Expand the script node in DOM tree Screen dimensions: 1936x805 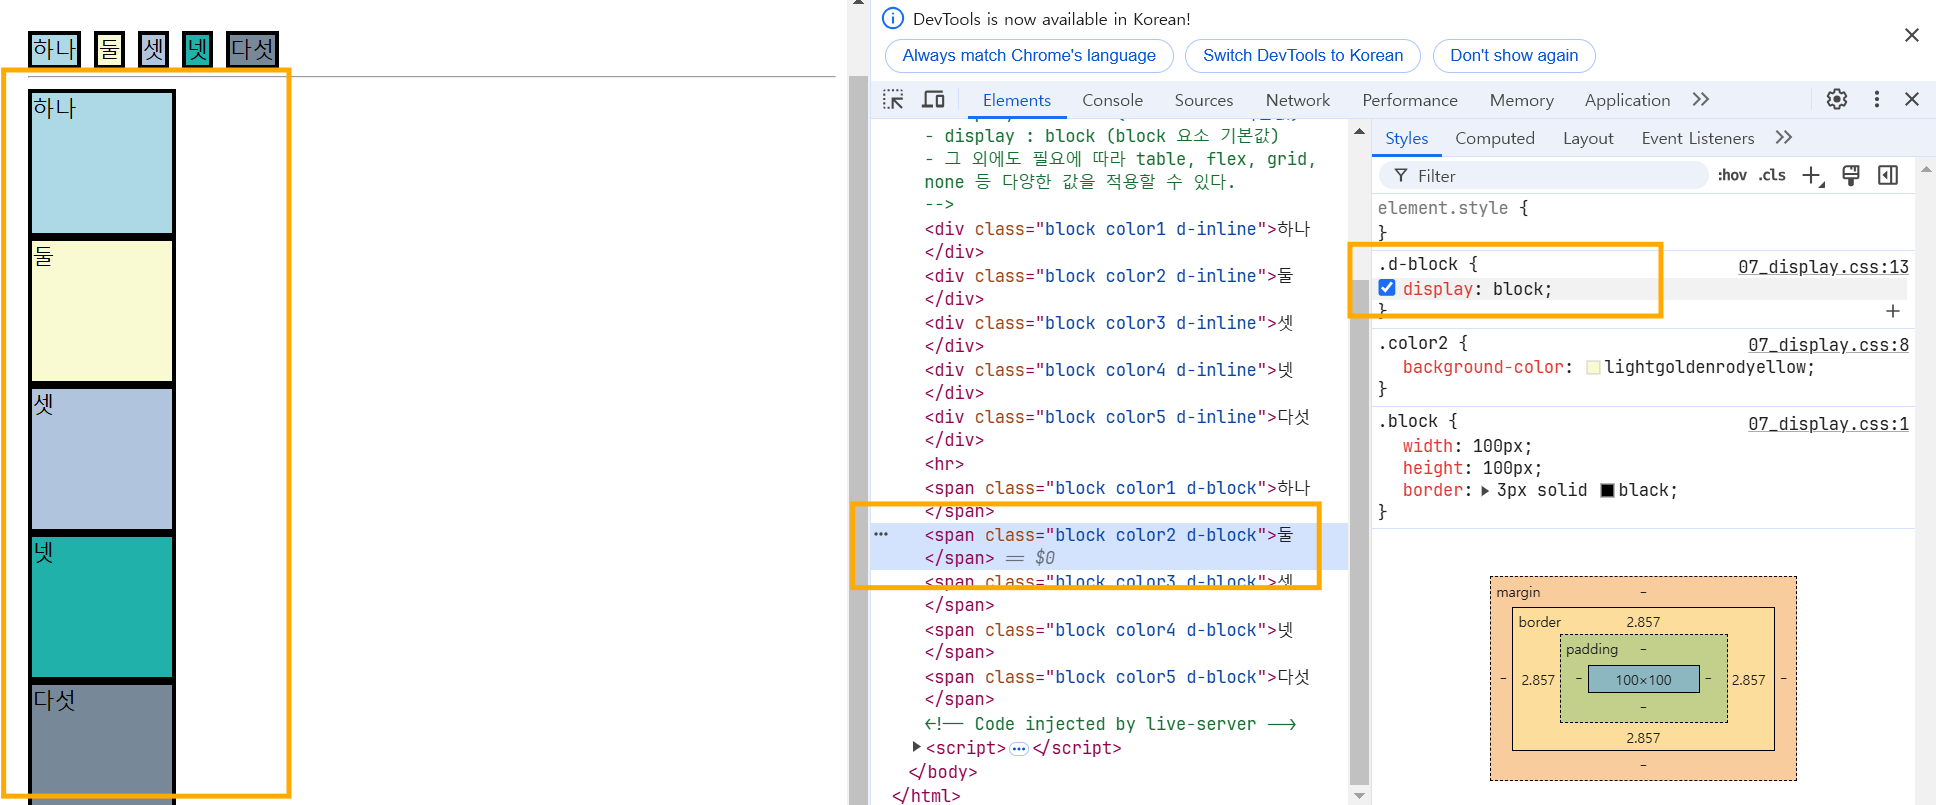click(916, 747)
